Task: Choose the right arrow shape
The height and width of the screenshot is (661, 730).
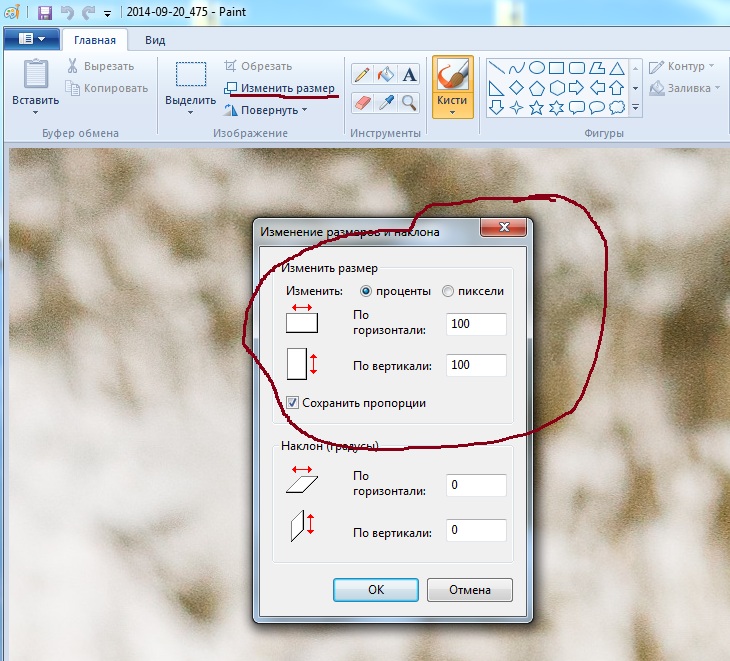Action: pos(577,88)
